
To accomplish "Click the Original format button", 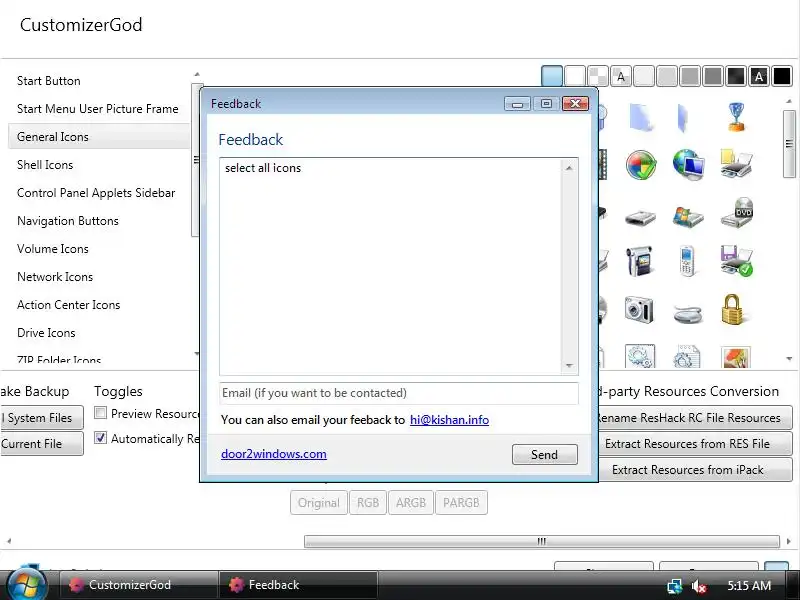I will pyautogui.click(x=319, y=503).
